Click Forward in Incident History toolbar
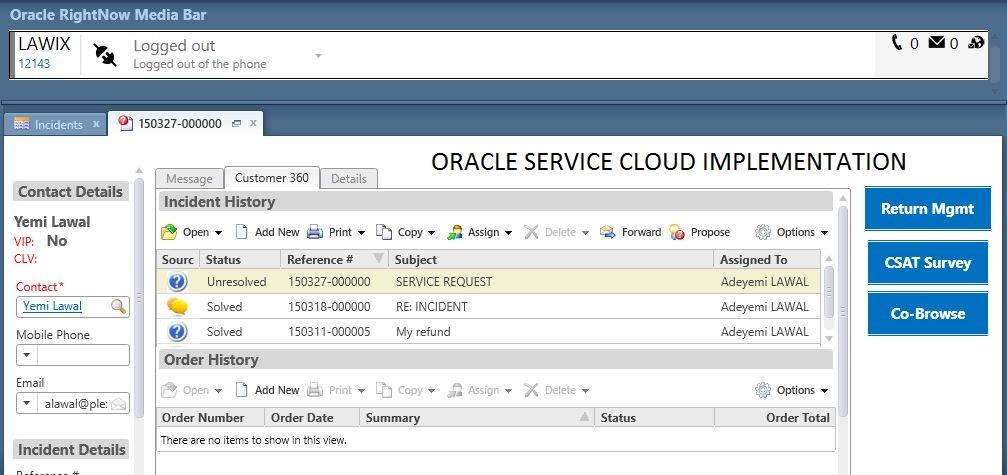 click(x=630, y=232)
